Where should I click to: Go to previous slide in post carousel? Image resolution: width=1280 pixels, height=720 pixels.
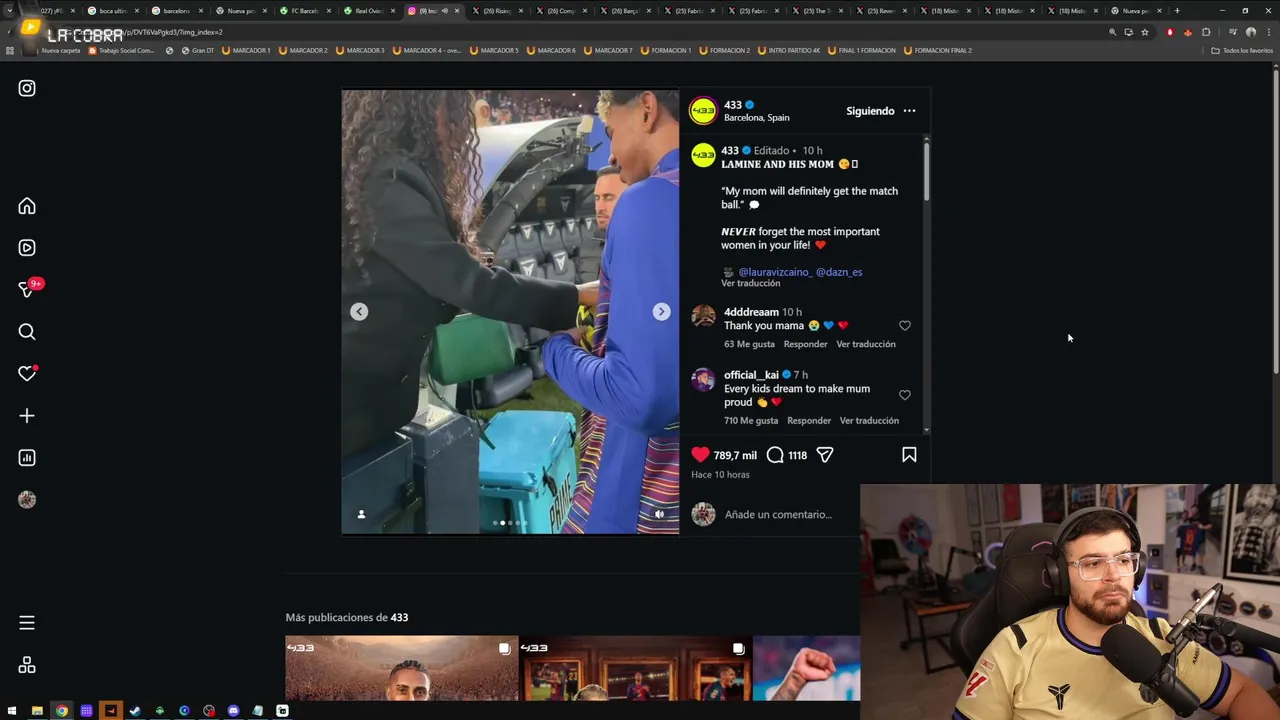coord(359,312)
